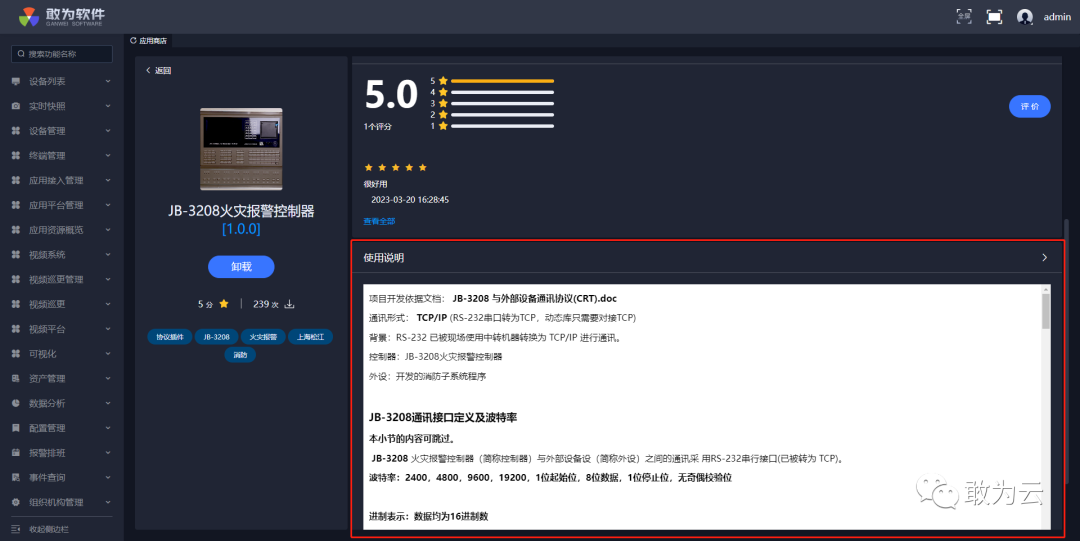
Task: Click the 数据分析 pie chart icon
Action: pyautogui.click(x=16, y=403)
